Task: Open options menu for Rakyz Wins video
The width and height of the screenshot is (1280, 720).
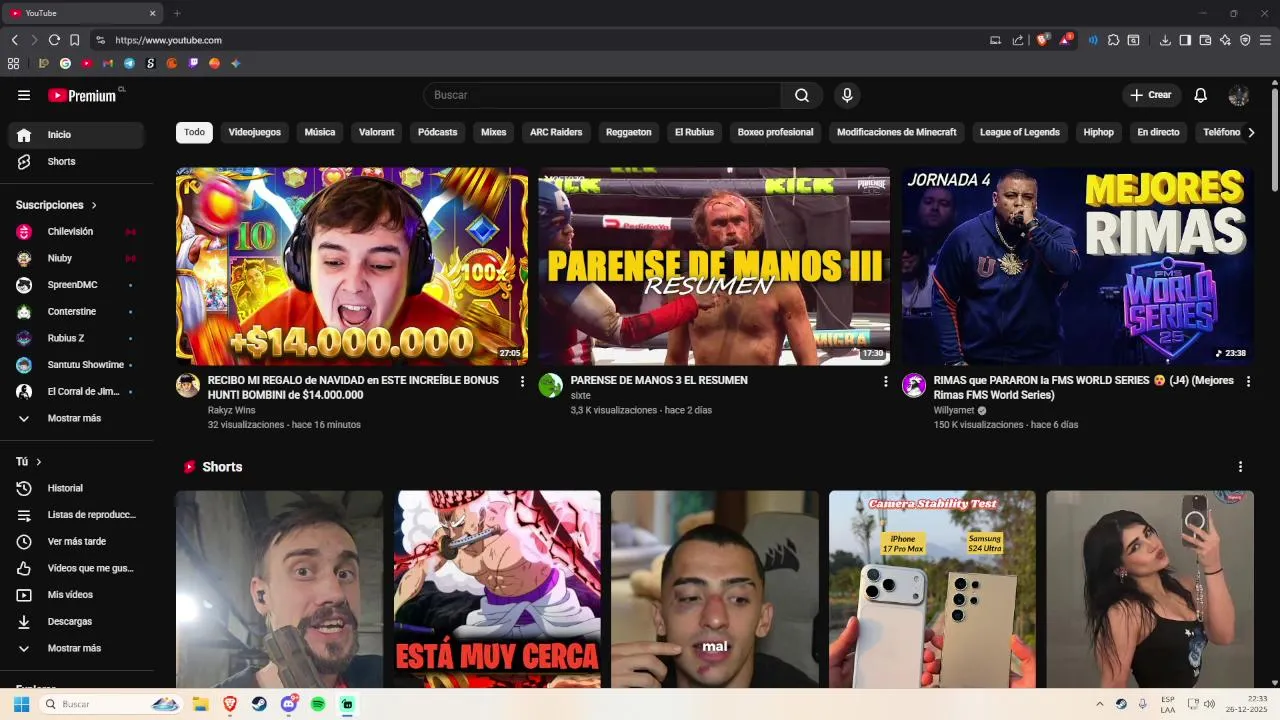Action: (522, 381)
